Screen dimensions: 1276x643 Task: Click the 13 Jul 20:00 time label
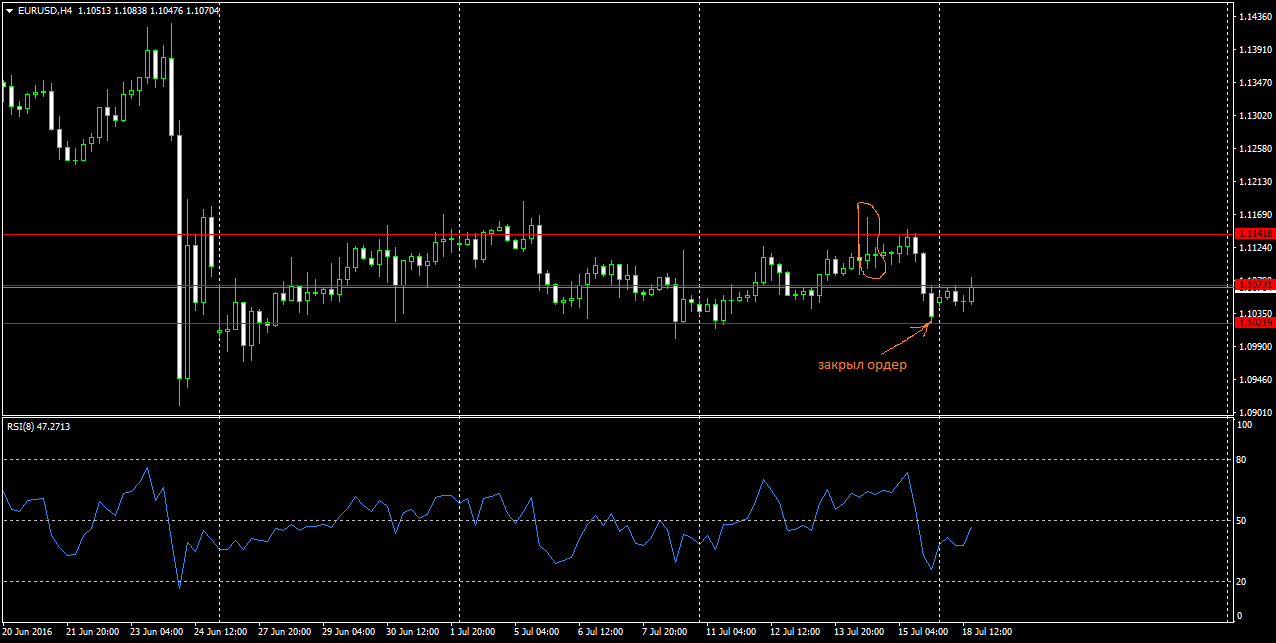point(861,632)
